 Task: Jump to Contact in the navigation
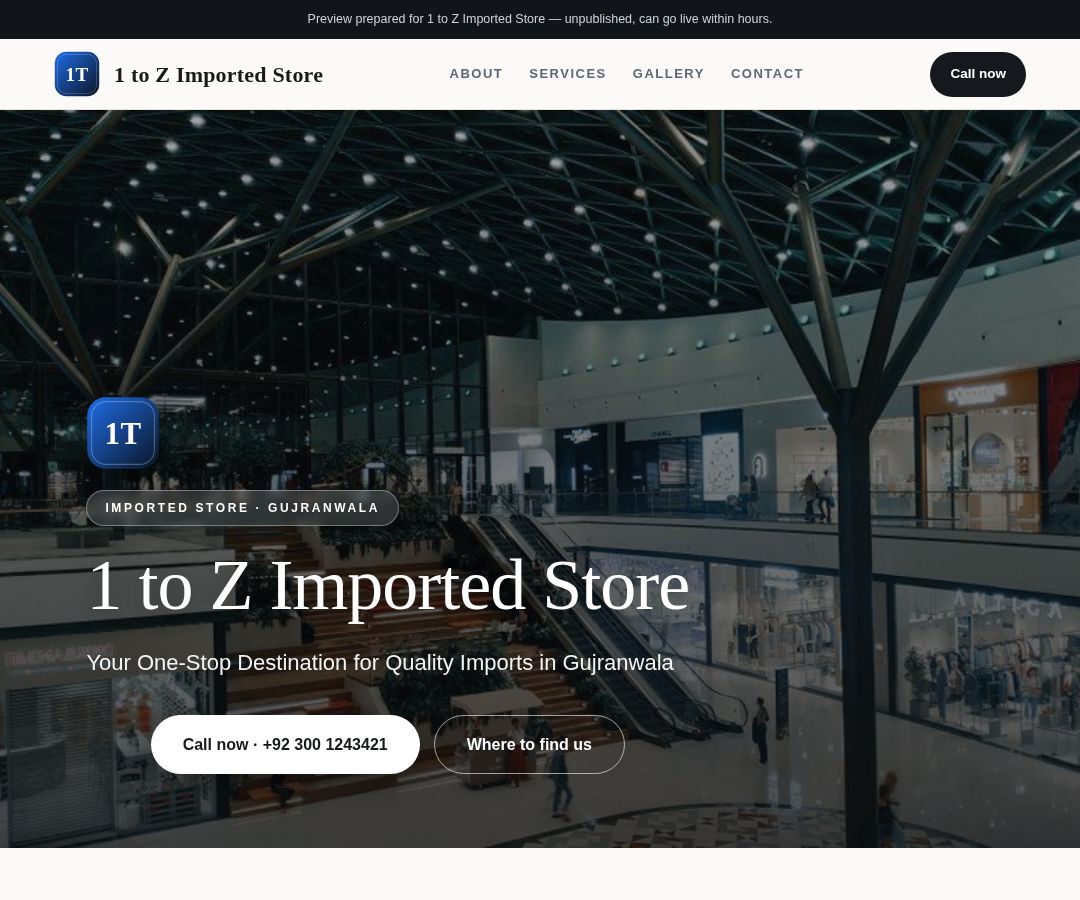(767, 74)
